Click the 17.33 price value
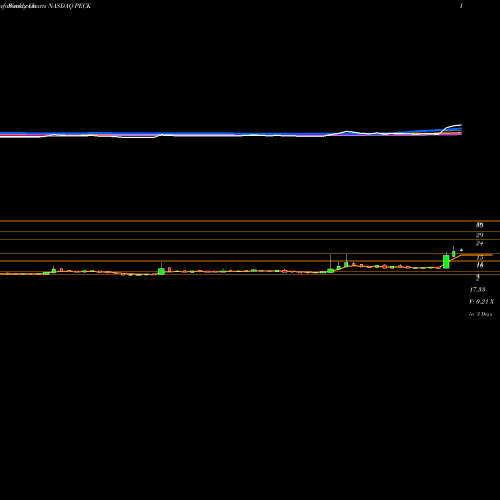Viewport: 500px width, 500px height. point(477,290)
